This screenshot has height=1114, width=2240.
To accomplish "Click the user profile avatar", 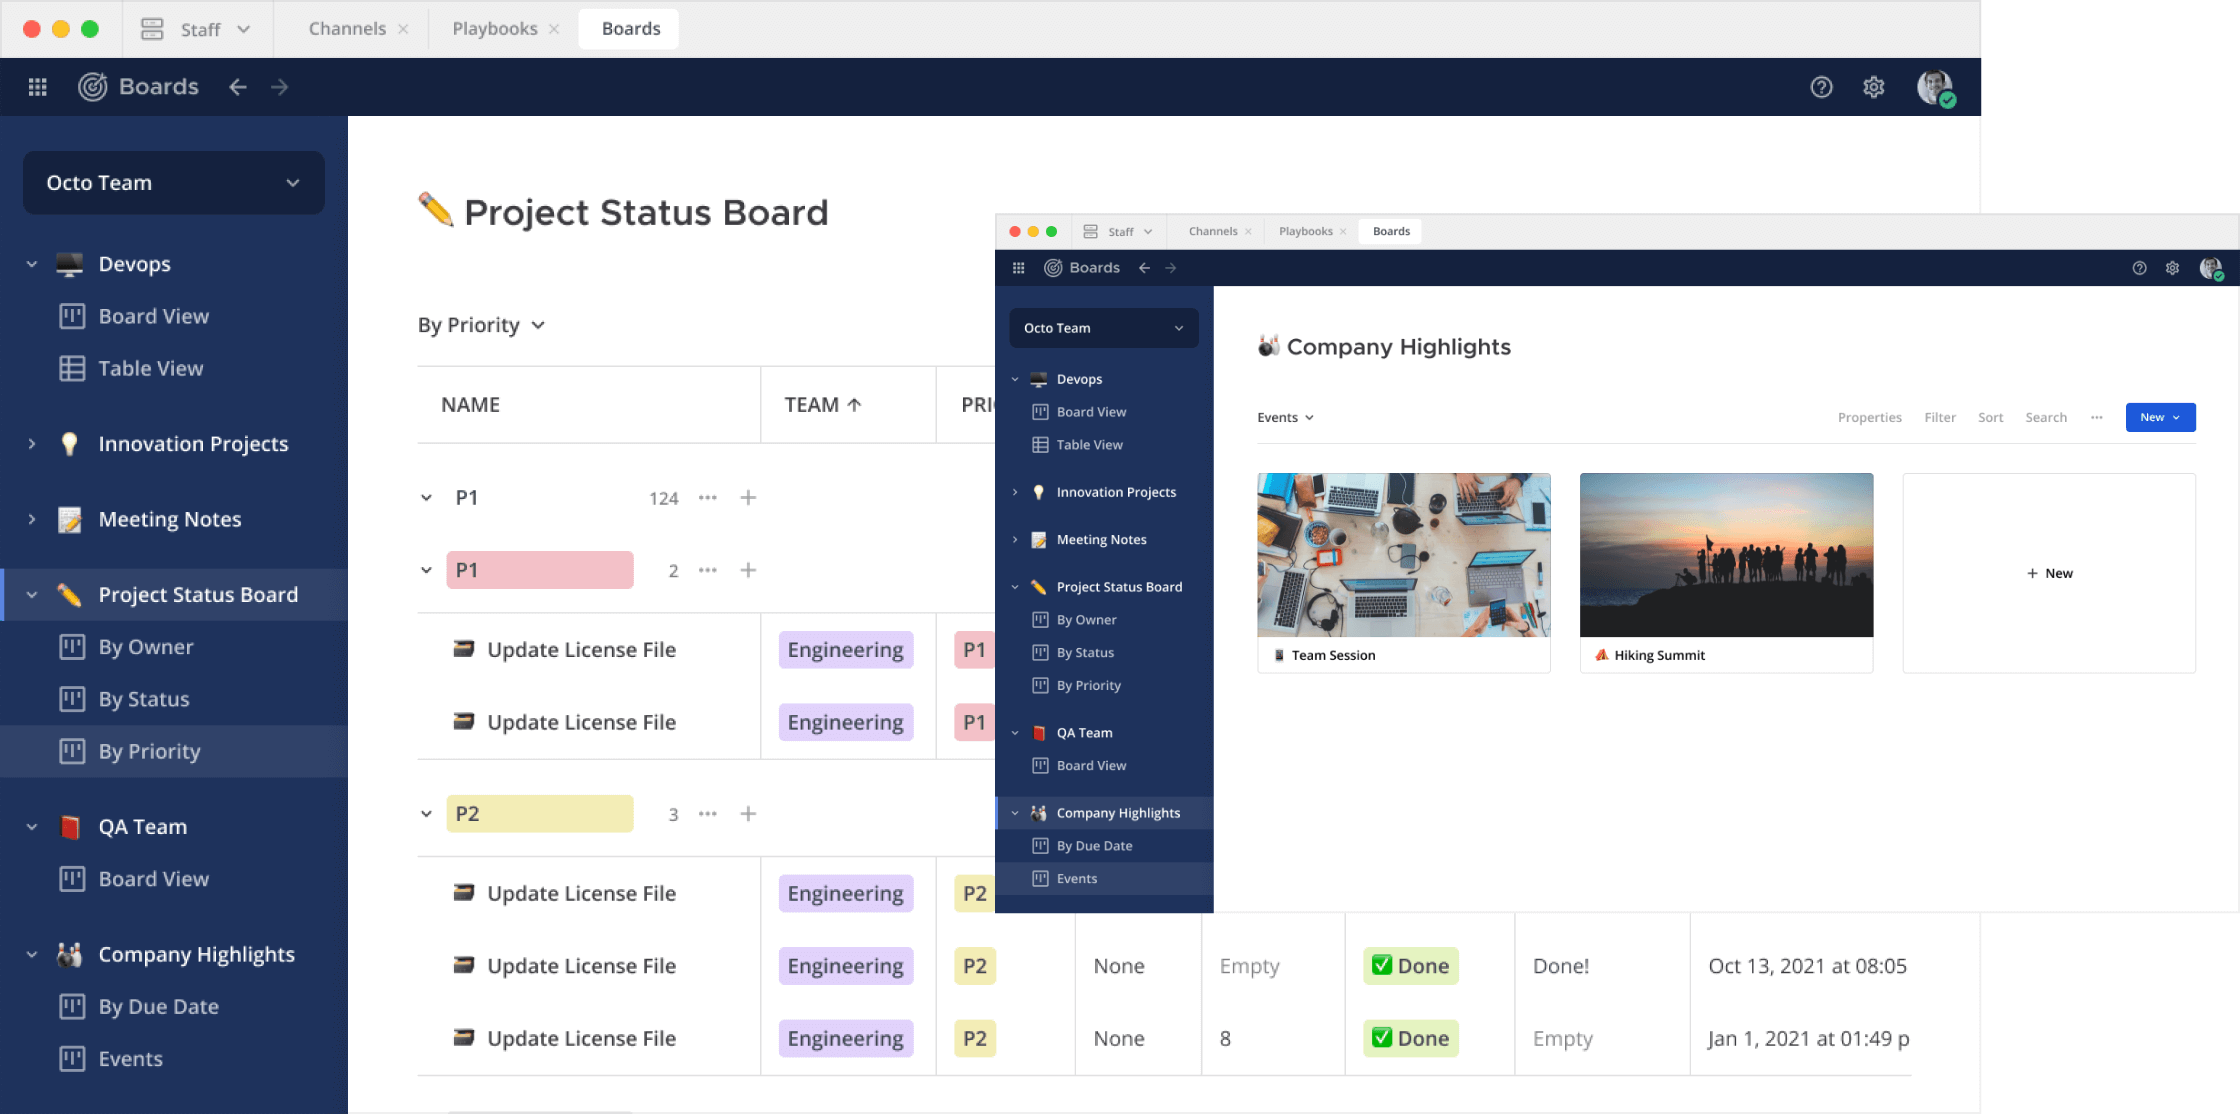I will 1935,87.
